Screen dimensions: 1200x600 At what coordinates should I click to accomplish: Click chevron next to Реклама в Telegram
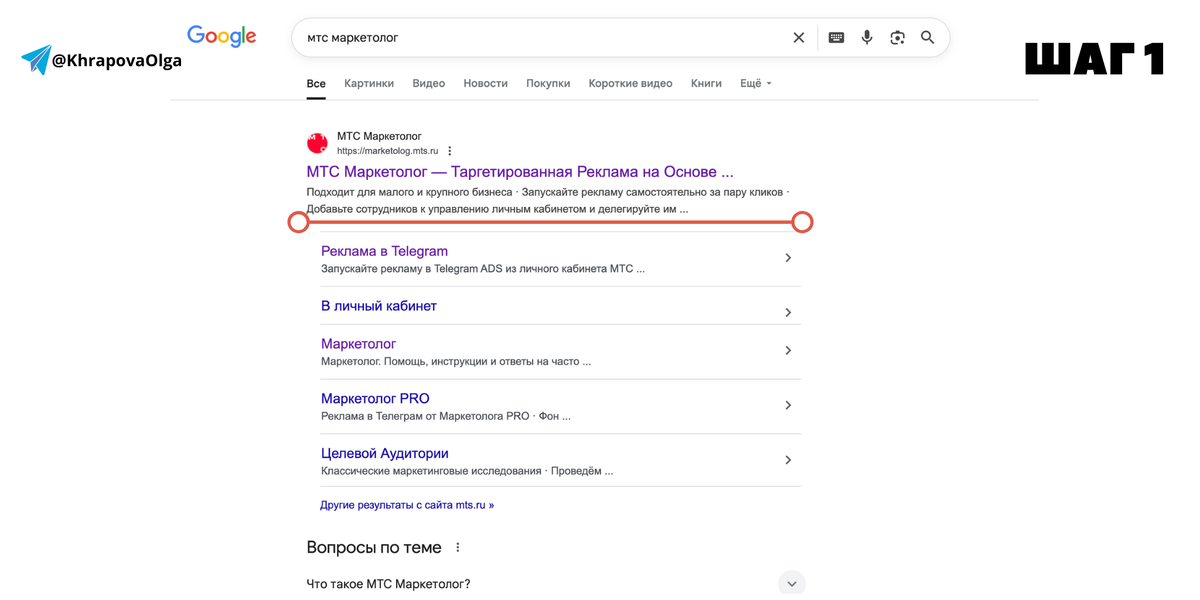pos(788,258)
